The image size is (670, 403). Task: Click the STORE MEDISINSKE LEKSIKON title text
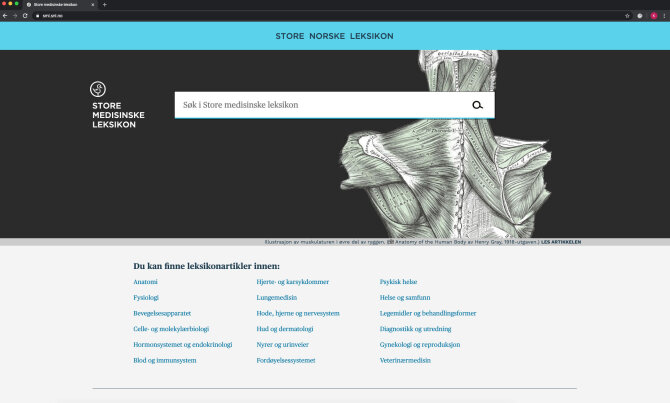[118, 115]
